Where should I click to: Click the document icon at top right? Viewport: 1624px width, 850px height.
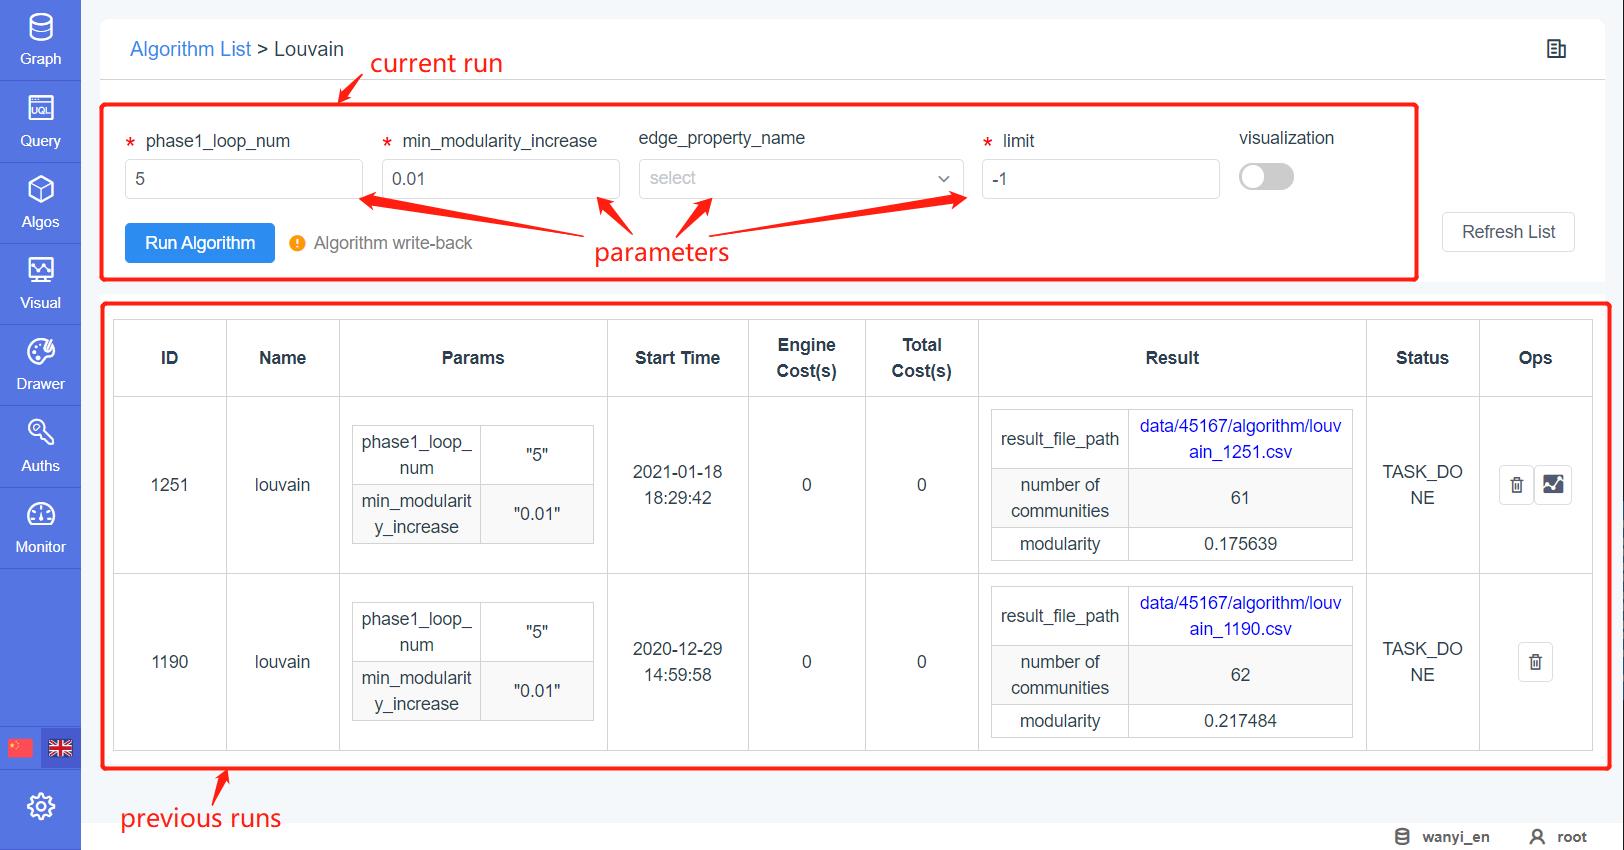pos(1556,49)
